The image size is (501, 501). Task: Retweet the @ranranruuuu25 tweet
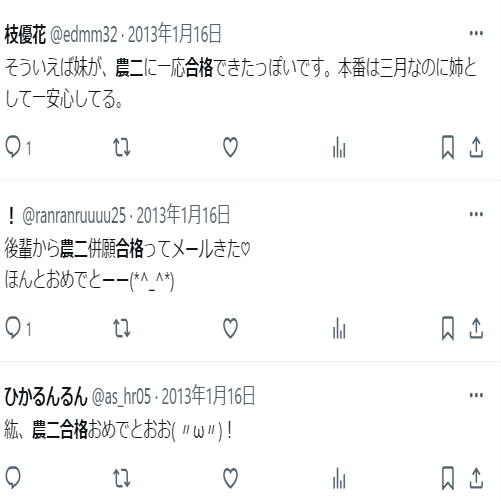click(122, 328)
